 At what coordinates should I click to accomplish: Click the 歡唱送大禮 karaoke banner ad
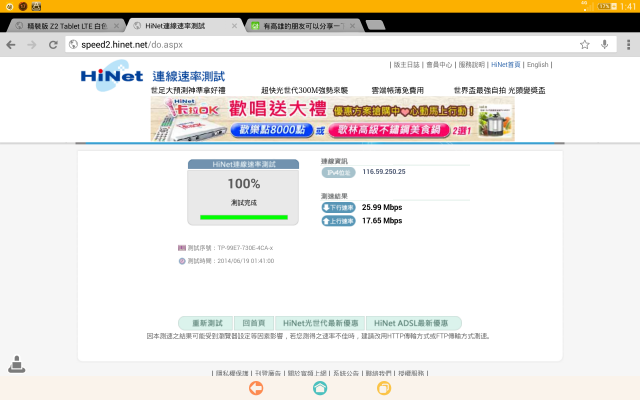[x=333, y=119]
